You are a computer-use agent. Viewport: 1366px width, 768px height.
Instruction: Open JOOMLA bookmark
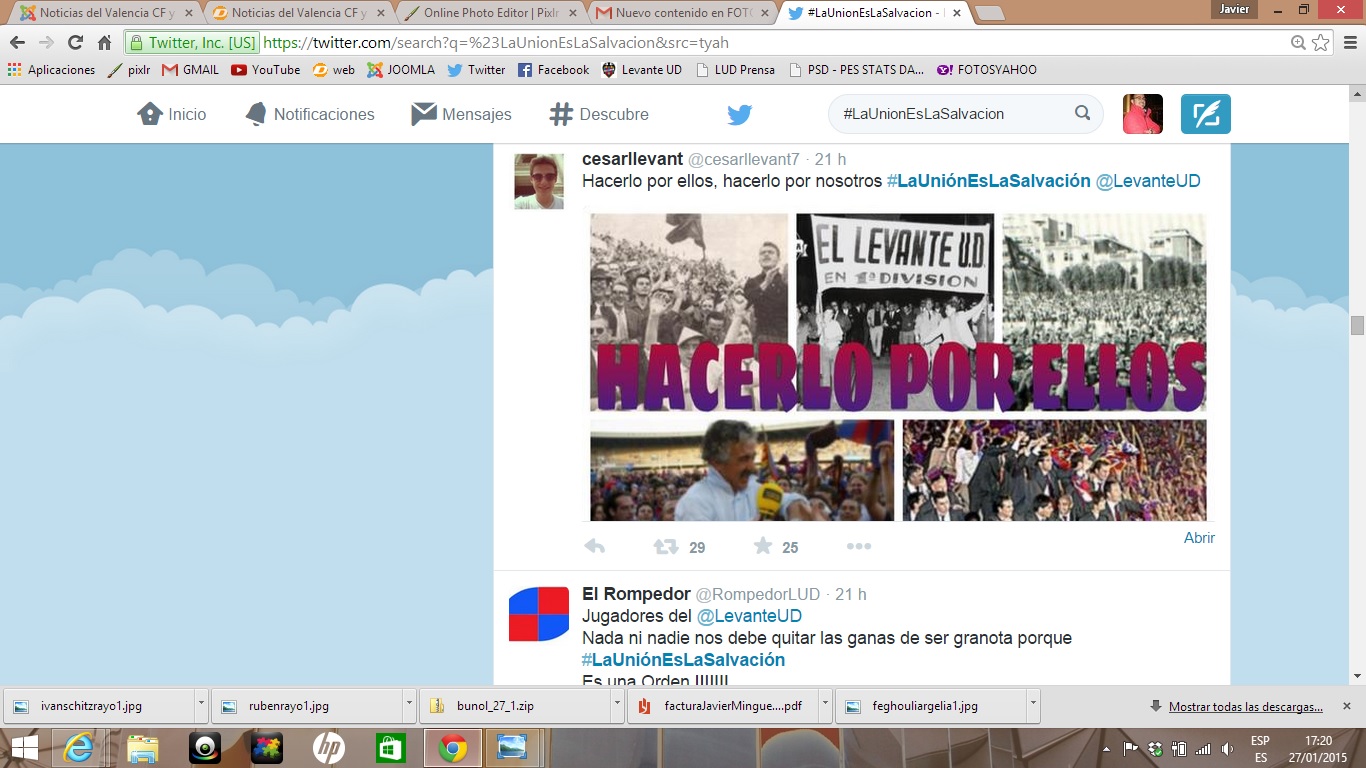(401, 70)
